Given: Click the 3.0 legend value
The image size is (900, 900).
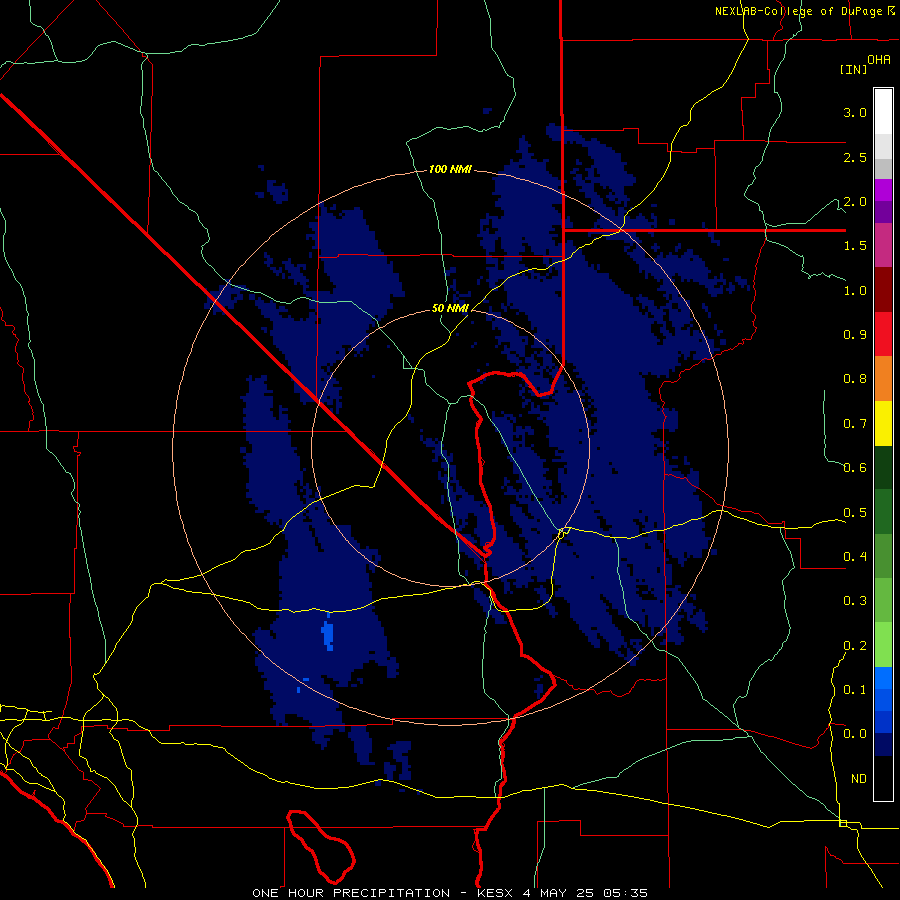Looking at the screenshot, I should (x=855, y=112).
